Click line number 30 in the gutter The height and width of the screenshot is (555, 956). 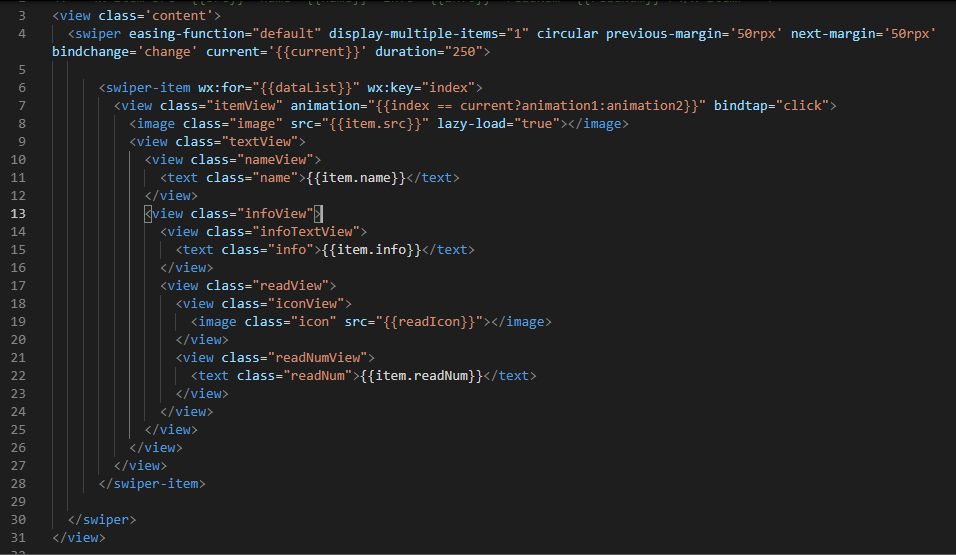coord(18,520)
